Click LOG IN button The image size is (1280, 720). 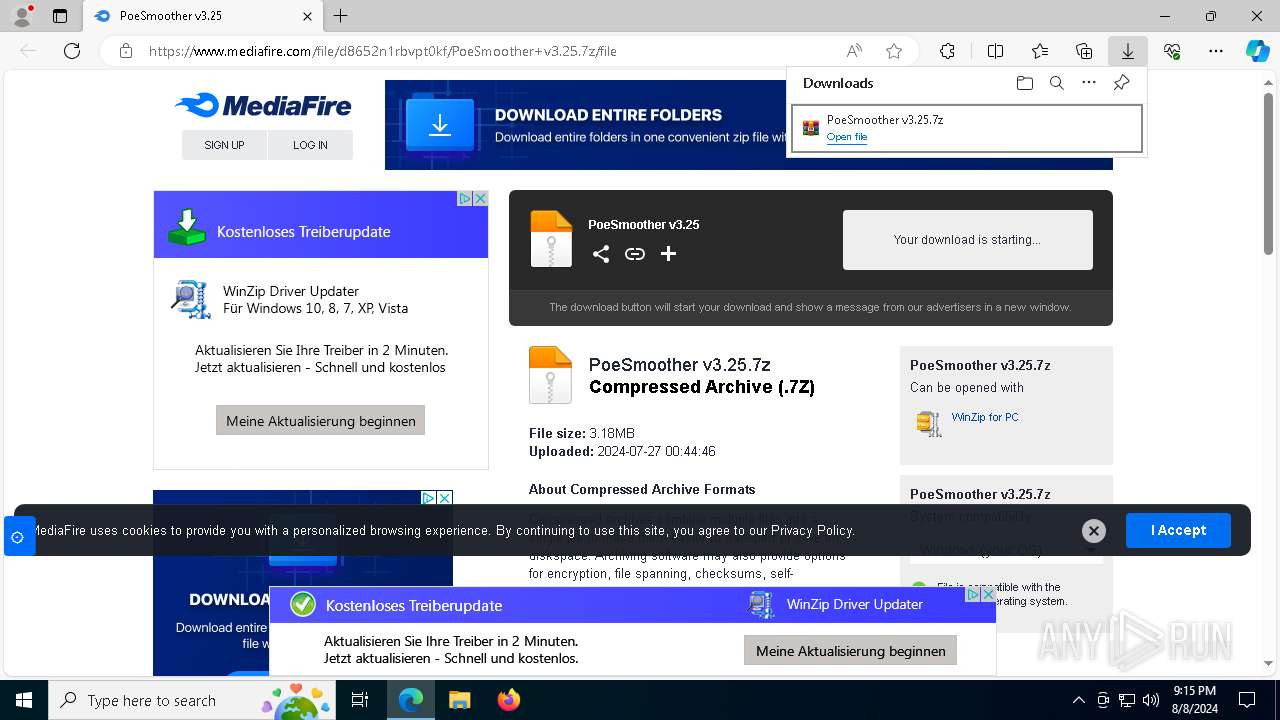tap(310, 145)
